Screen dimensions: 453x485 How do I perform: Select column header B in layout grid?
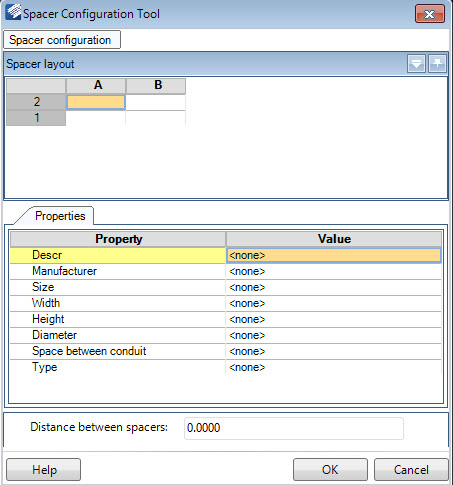[156, 86]
